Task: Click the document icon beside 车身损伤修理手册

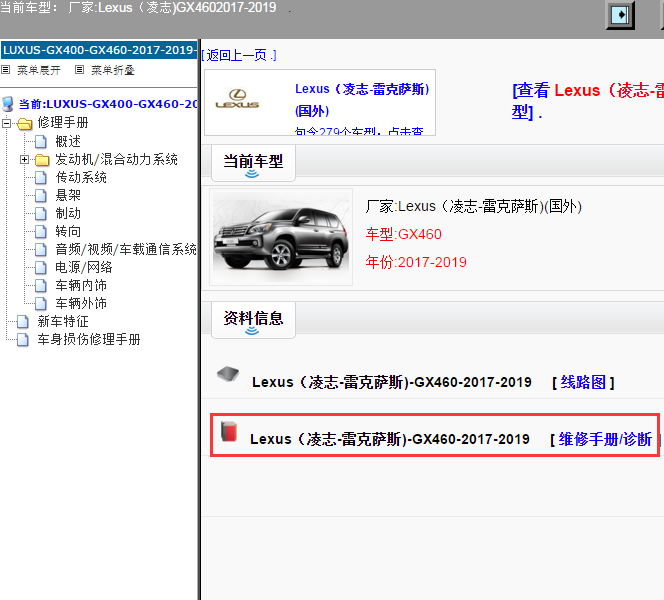Action: (23, 340)
